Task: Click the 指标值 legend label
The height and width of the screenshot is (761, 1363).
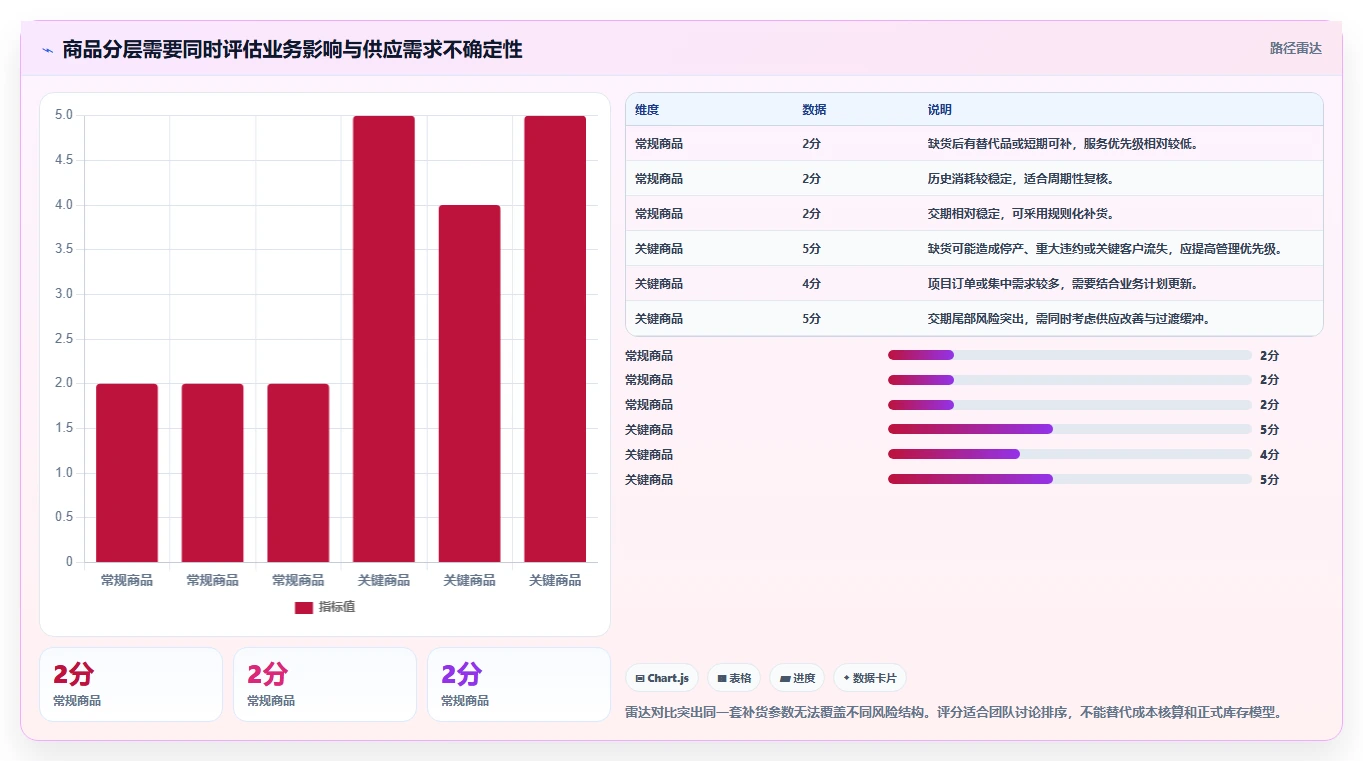Action: (x=337, y=608)
